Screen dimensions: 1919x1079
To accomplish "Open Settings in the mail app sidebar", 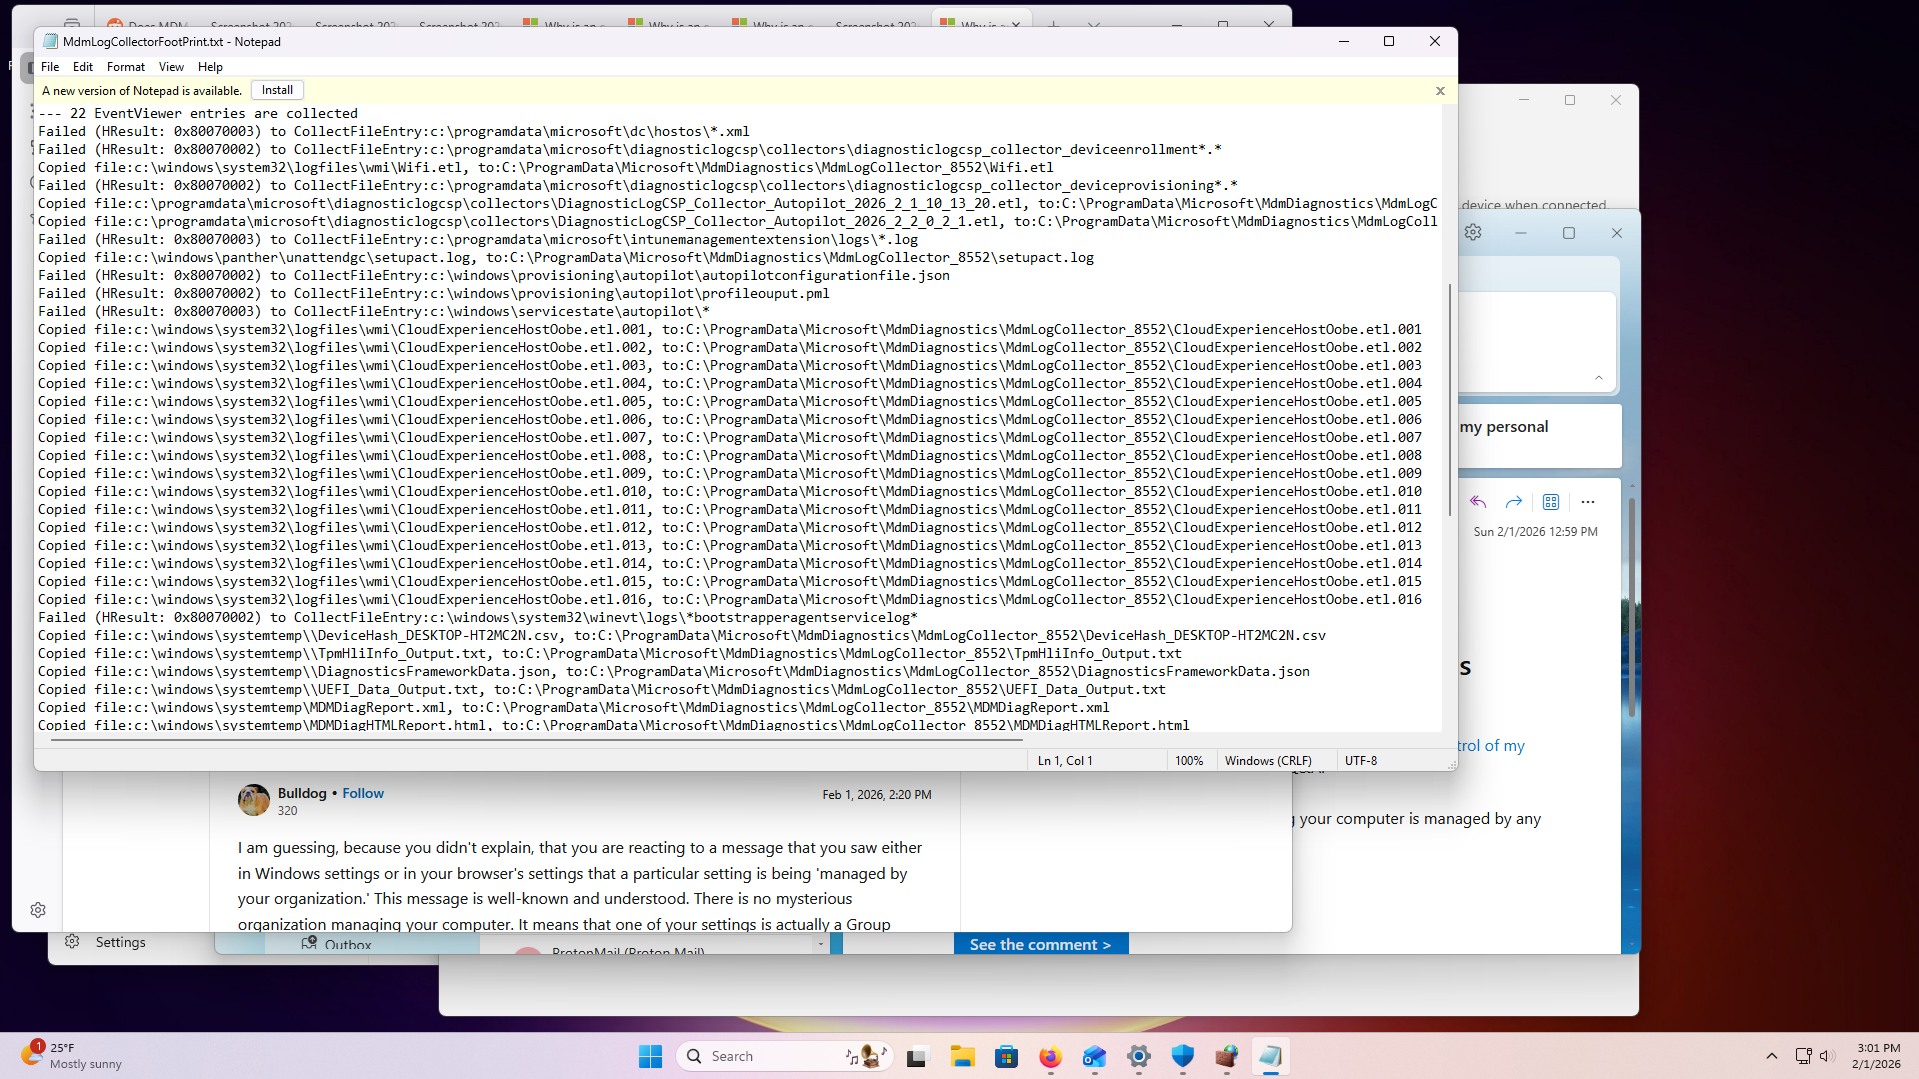I will tap(106, 942).
